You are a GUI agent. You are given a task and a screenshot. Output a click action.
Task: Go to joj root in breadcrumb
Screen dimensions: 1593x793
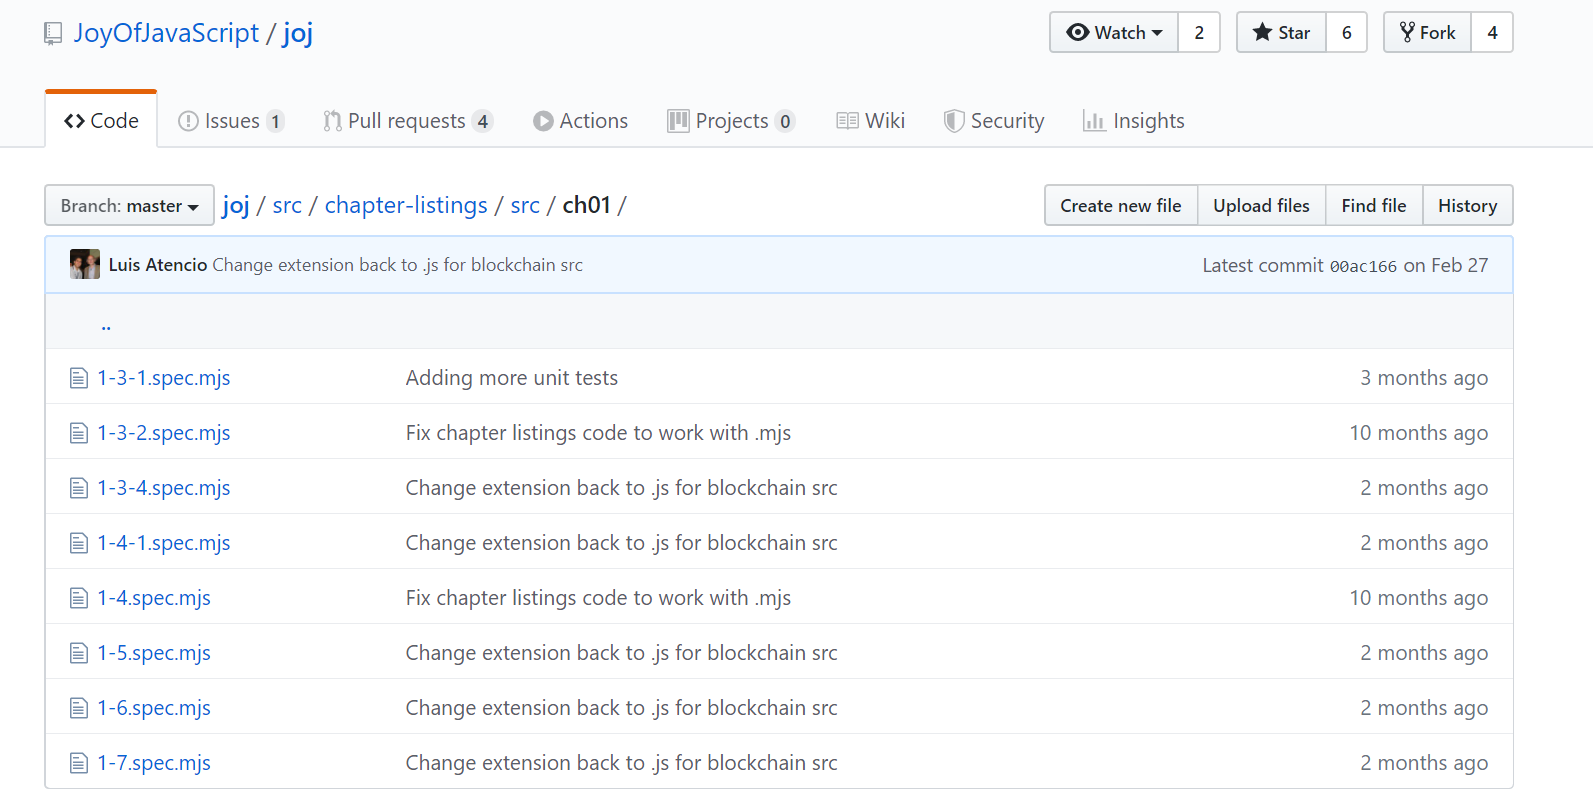(236, 205)
